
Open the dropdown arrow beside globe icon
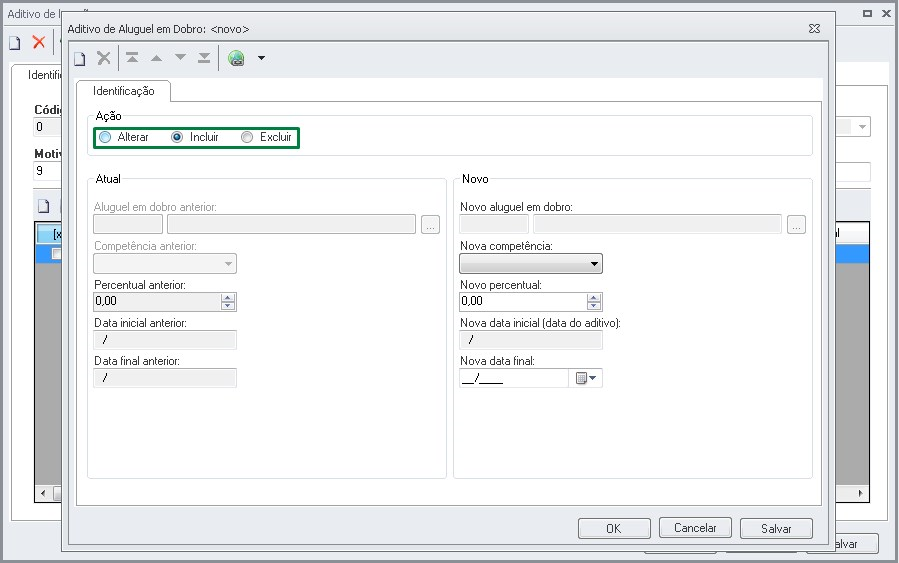point(261,58)
